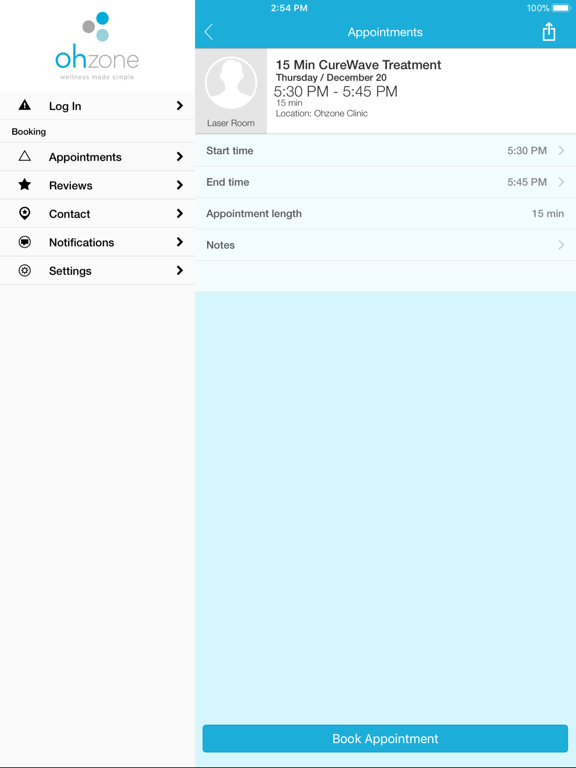
Task: Tap the share icon in header
Action: [549, 31]
